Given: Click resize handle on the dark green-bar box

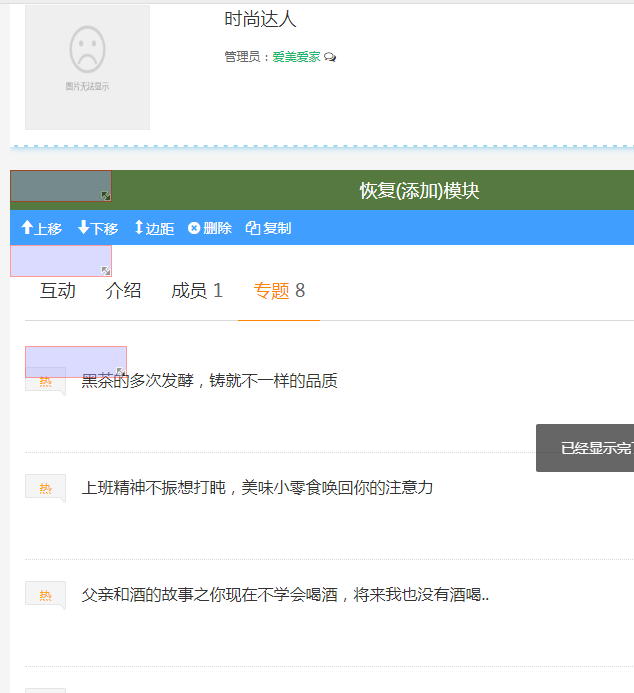Looking at the screenshot, I should 106,196.
